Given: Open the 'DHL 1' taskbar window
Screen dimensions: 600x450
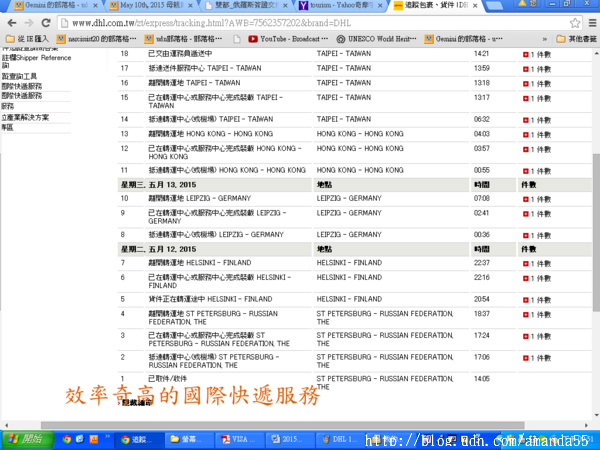Looking at the screenshot, I should pos(340,440).
